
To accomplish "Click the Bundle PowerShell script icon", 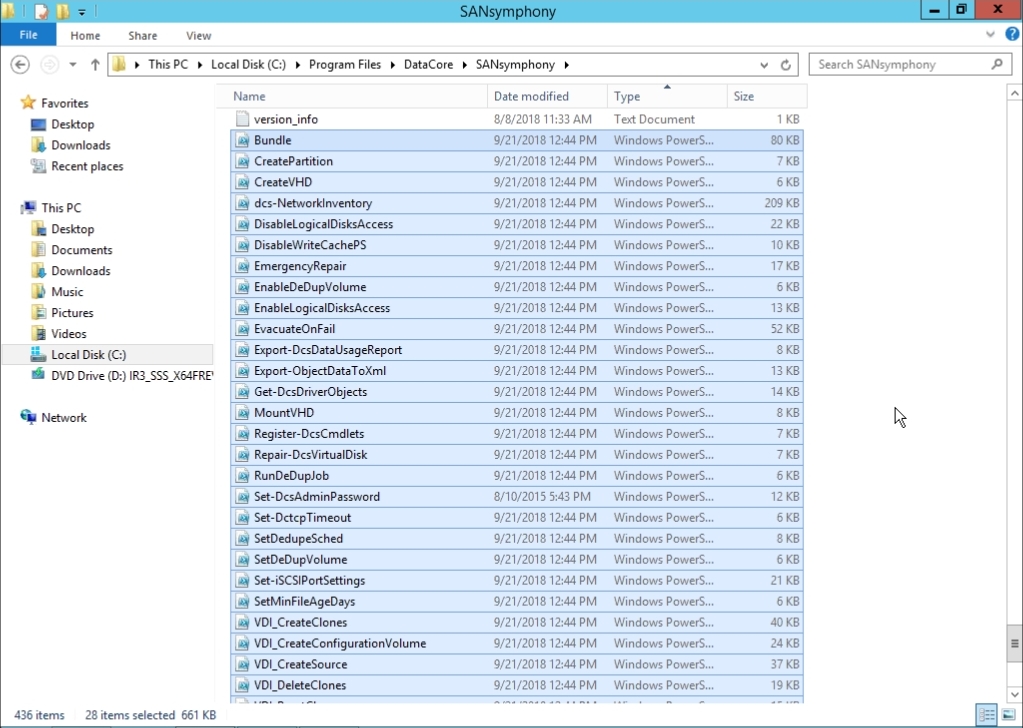I will coord(242,140).
